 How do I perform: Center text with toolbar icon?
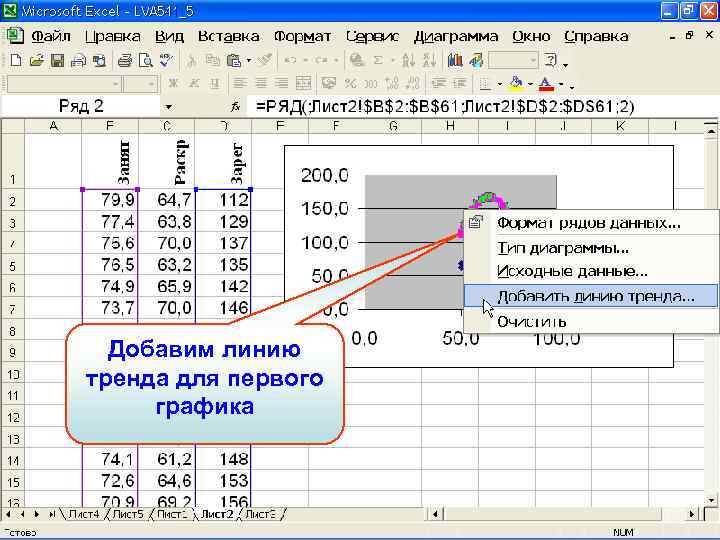pos(261,83)
